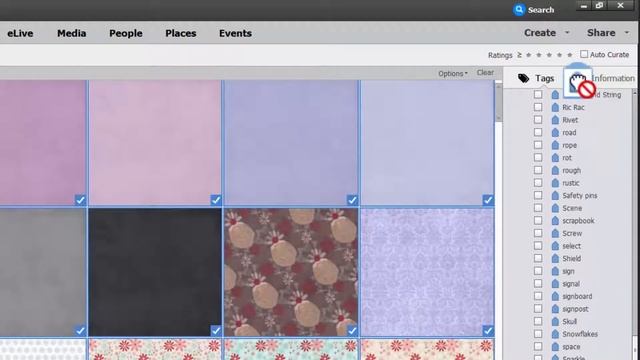Image resolution: width=640 pixels, height=360 pixels.
Task: Check the road tag checkbox
Action: point(538,133)
